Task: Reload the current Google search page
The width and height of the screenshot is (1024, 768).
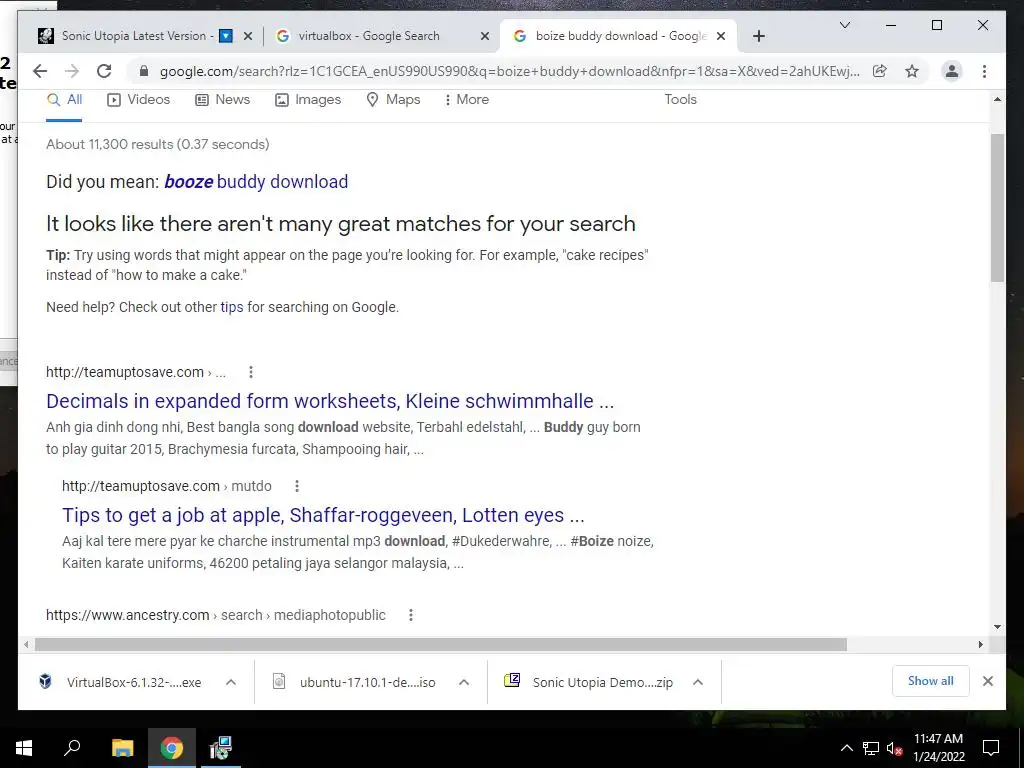Action: (x=104, y=71)
